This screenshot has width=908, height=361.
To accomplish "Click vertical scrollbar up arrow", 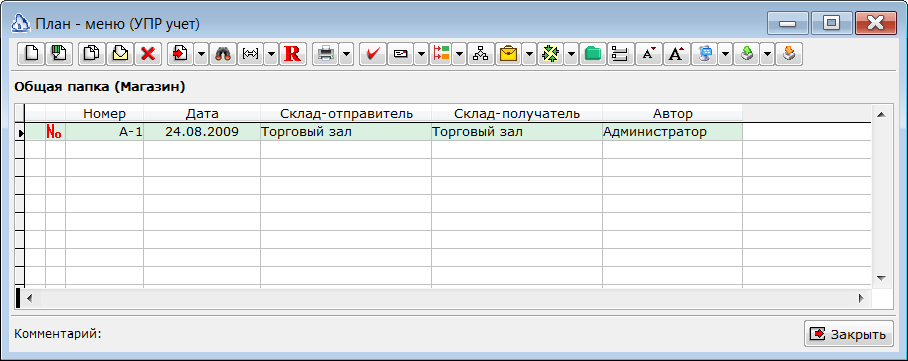I will click(881, 115).
